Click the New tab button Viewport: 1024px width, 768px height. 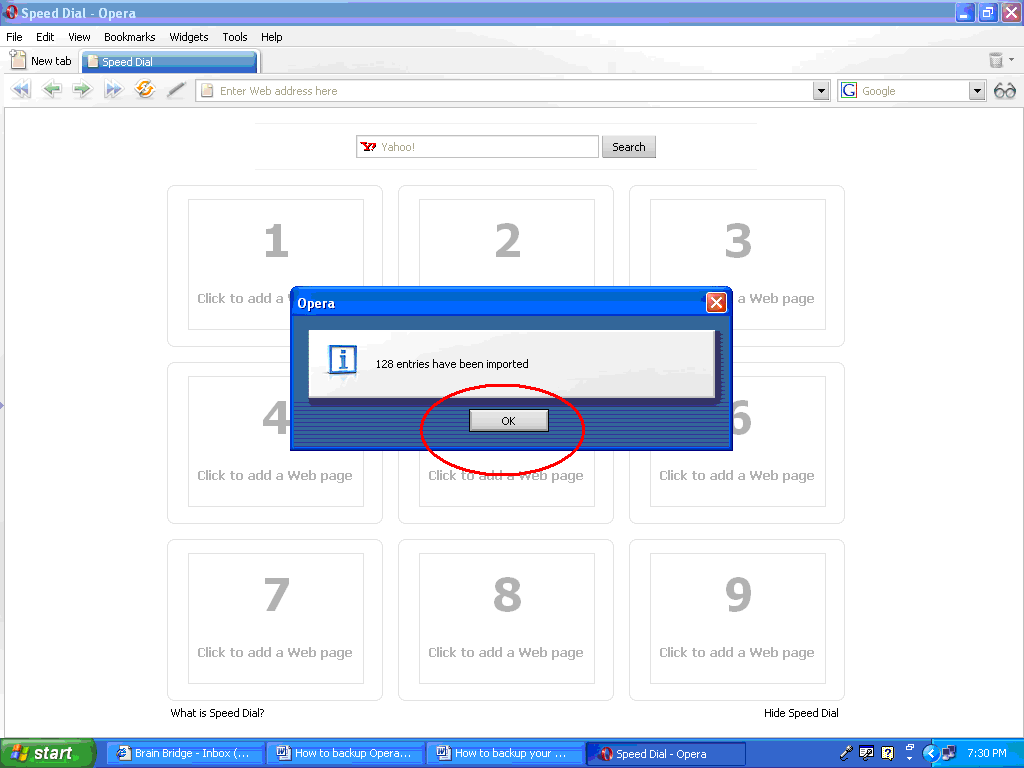[41, 61]
